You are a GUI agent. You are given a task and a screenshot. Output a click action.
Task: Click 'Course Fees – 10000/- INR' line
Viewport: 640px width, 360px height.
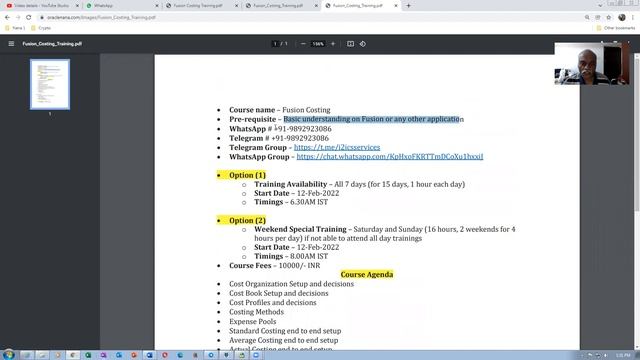pos(274,266)
